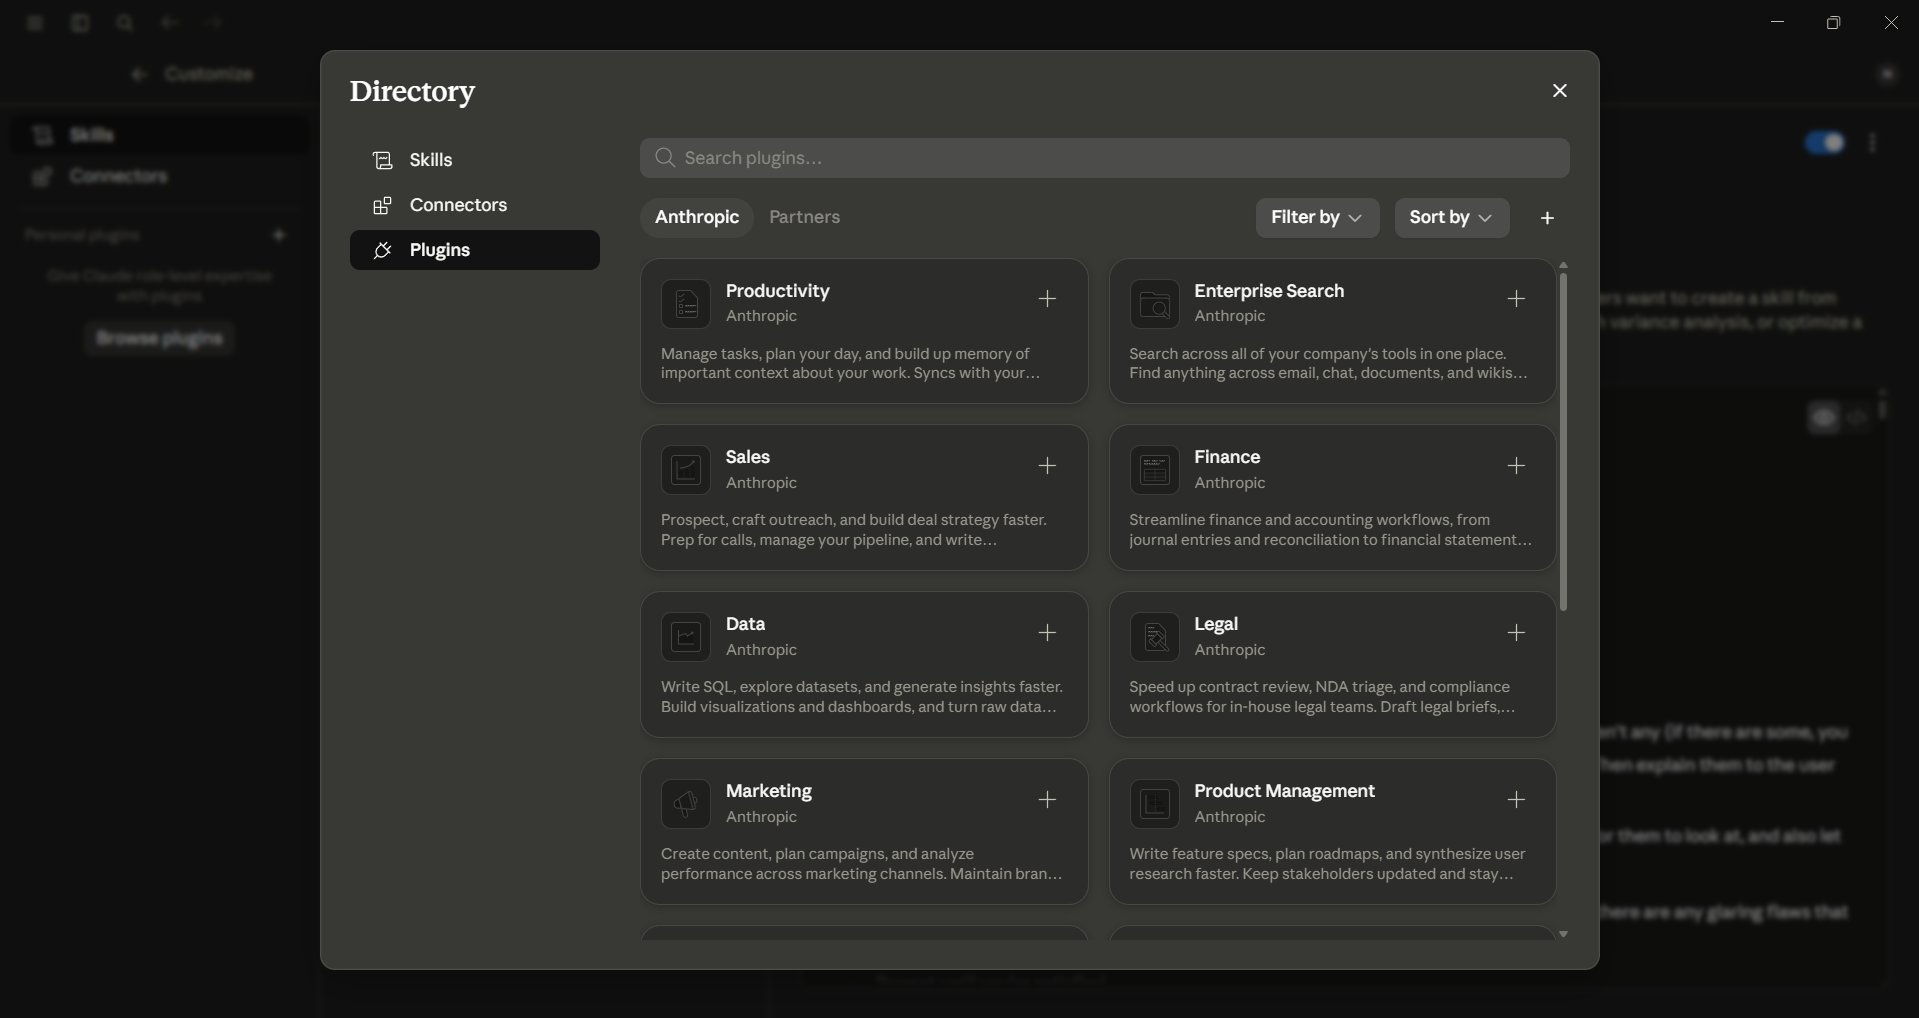Open the hamburger menu in top toolbar

pyautogui.click(x=35, y=22)
